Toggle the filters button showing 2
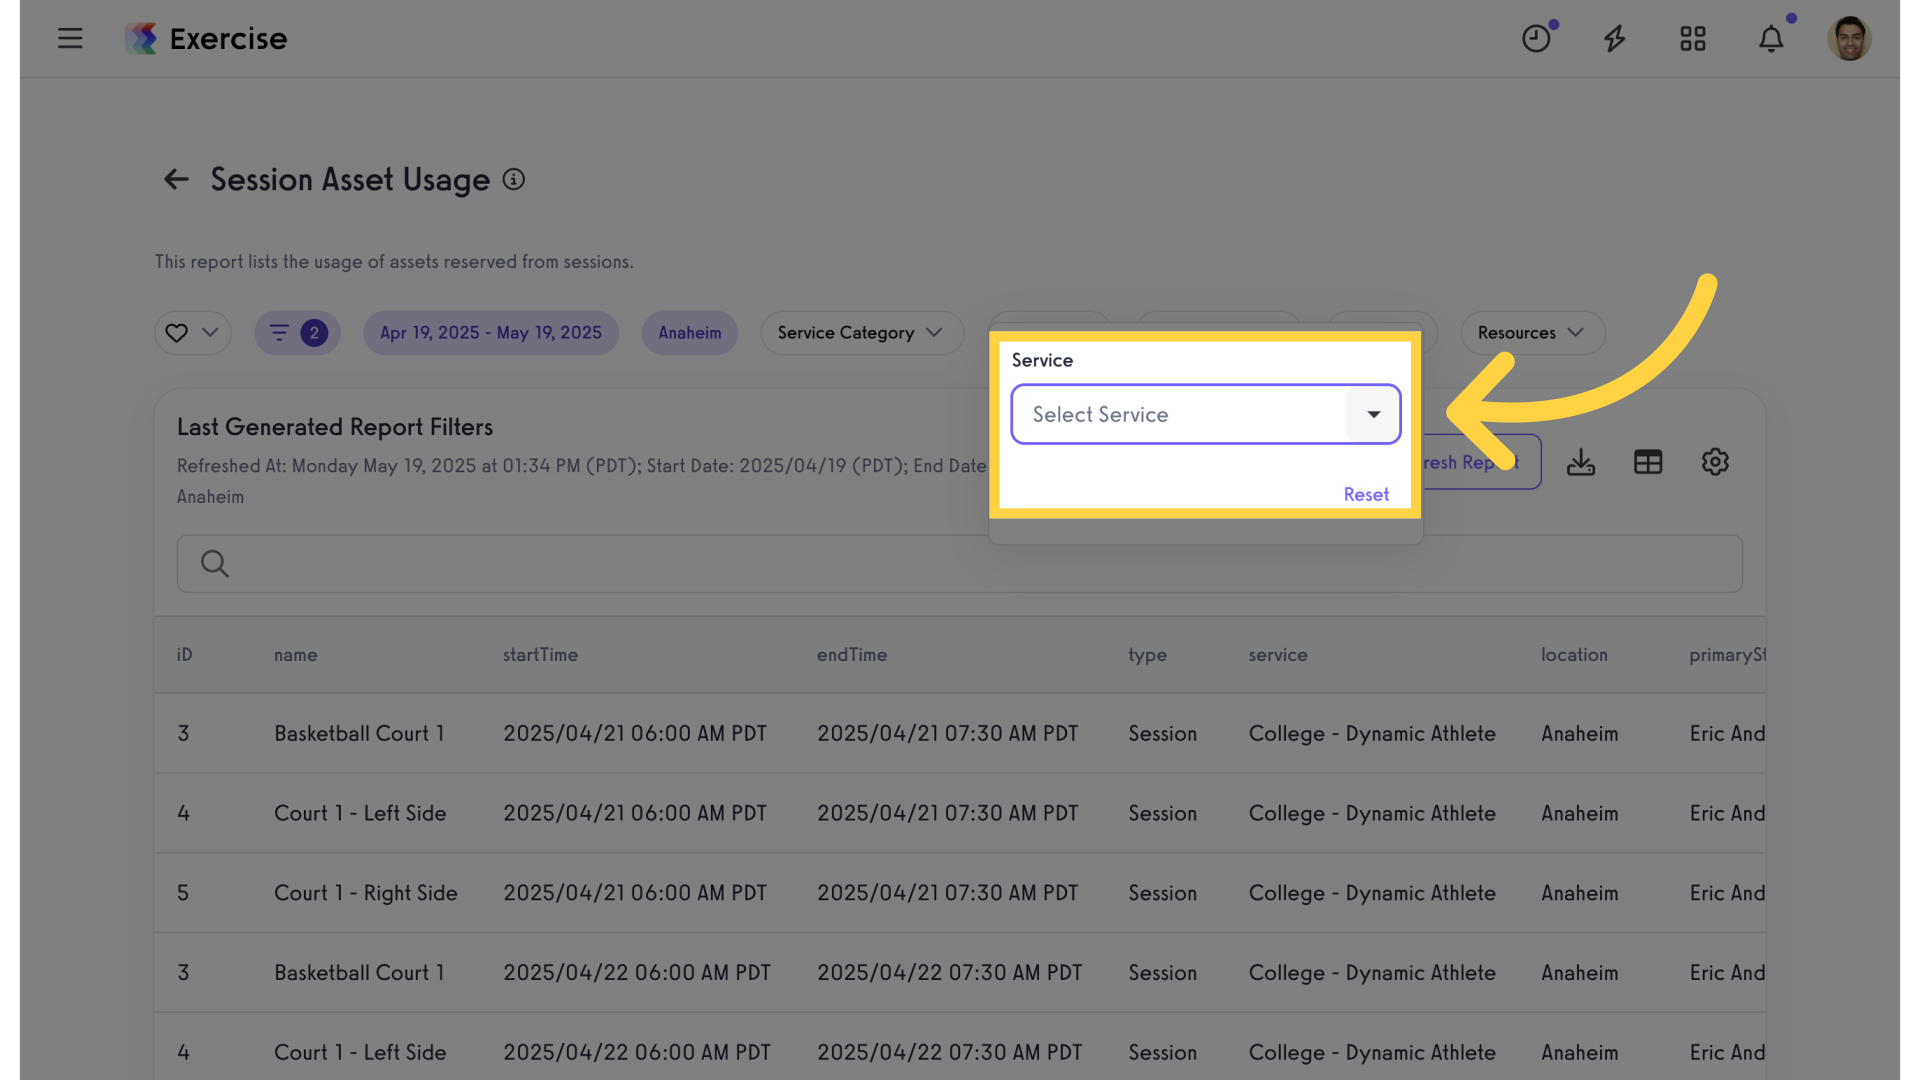 tap(297, 333)
